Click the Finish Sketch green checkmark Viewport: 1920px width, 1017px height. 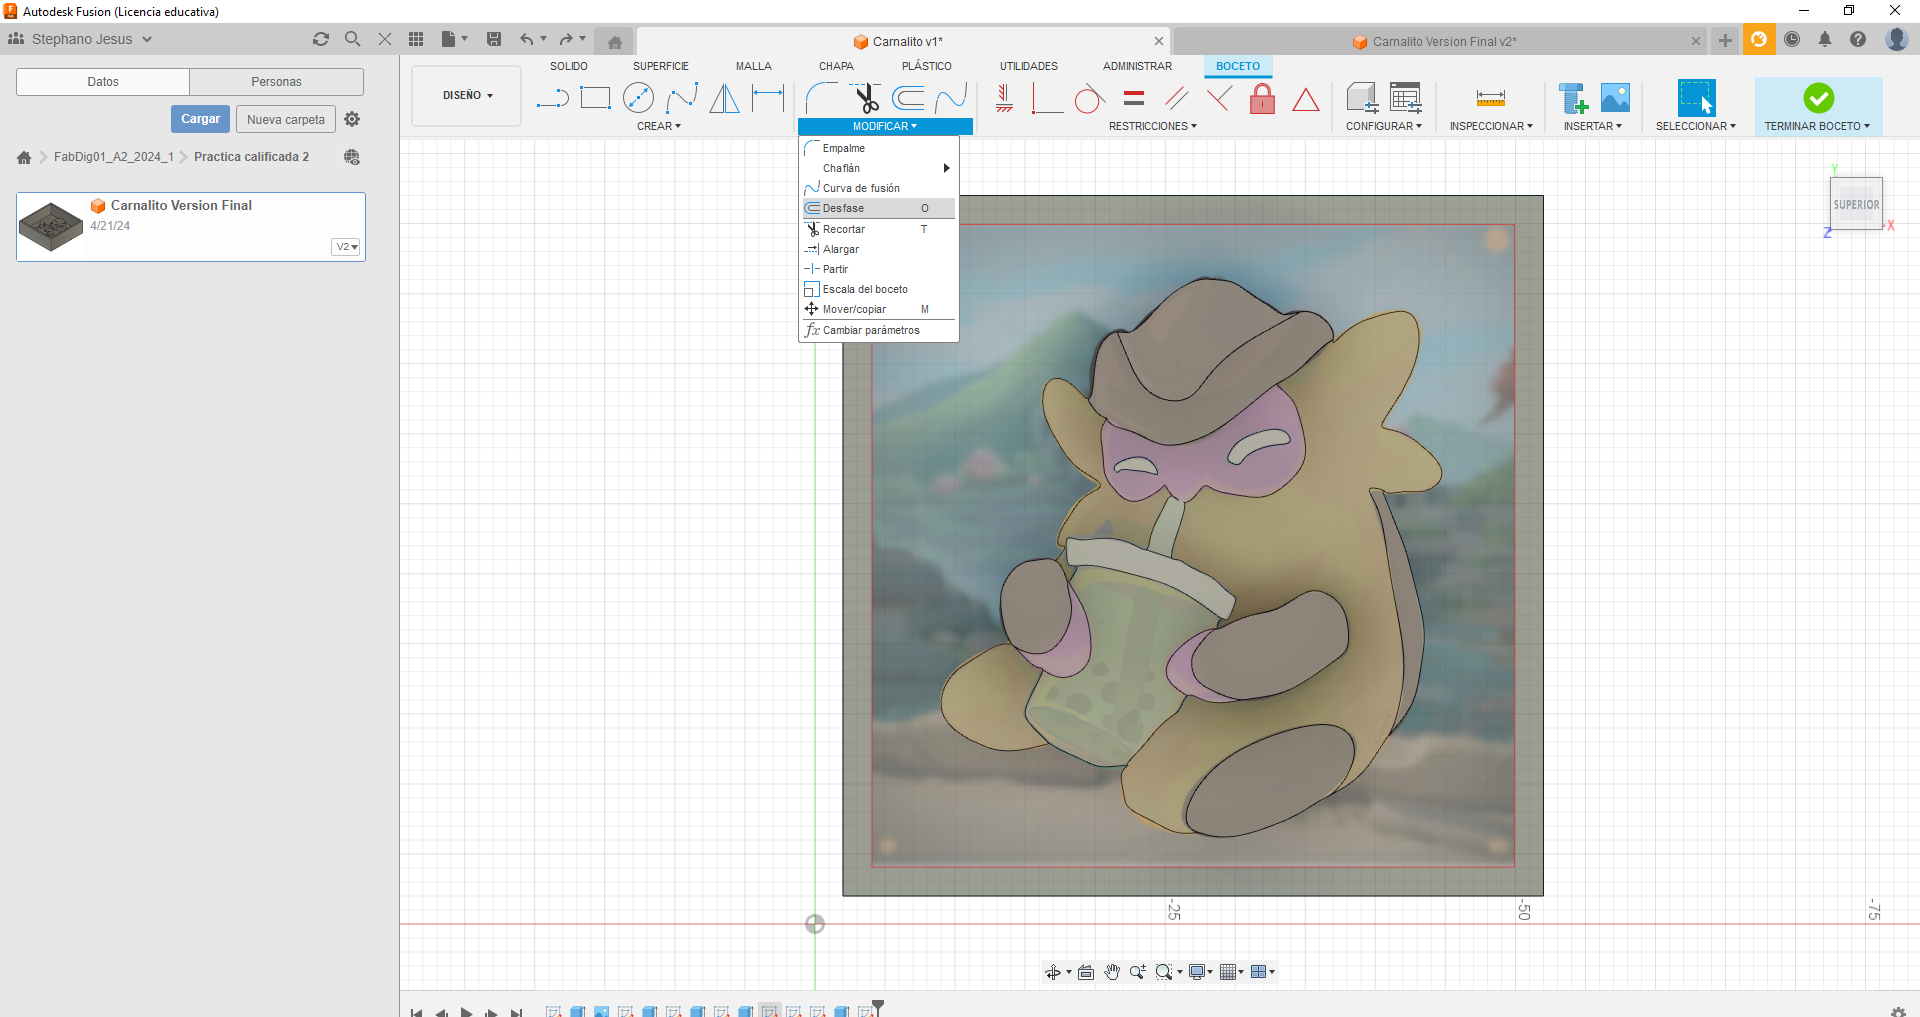[1818, 98]
